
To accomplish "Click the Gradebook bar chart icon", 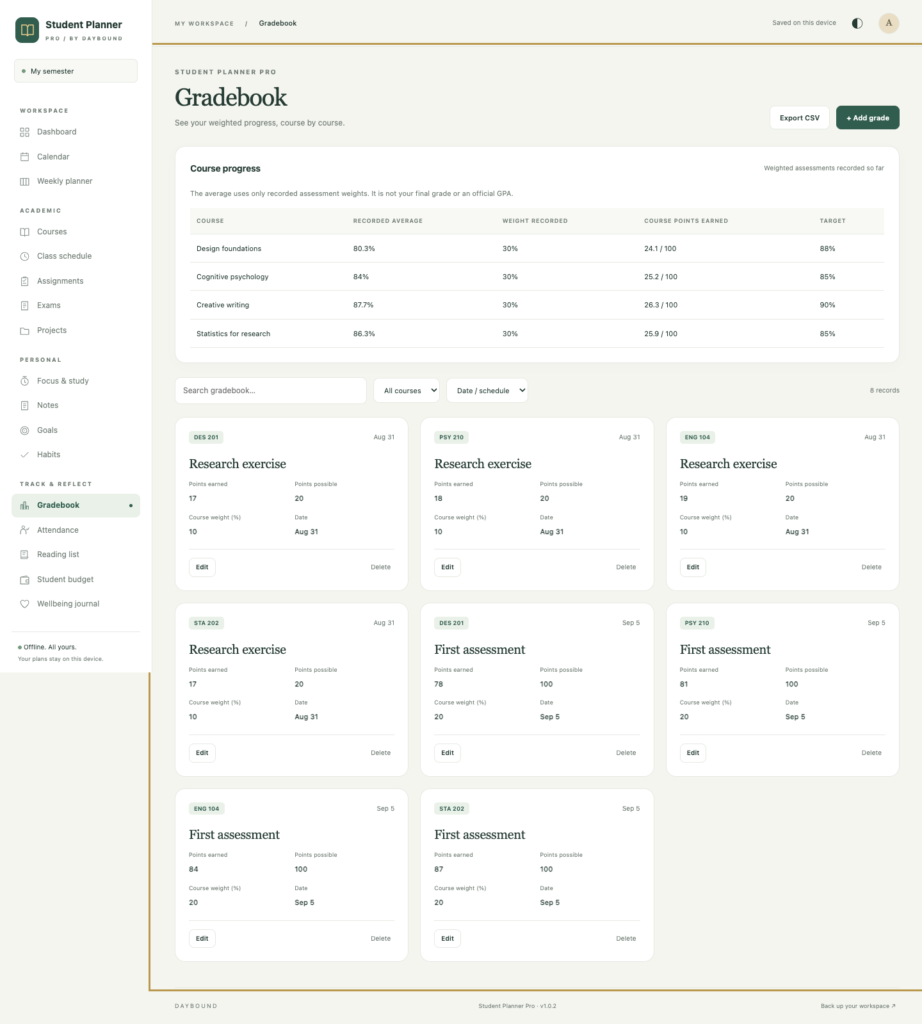I will point(25,505).
